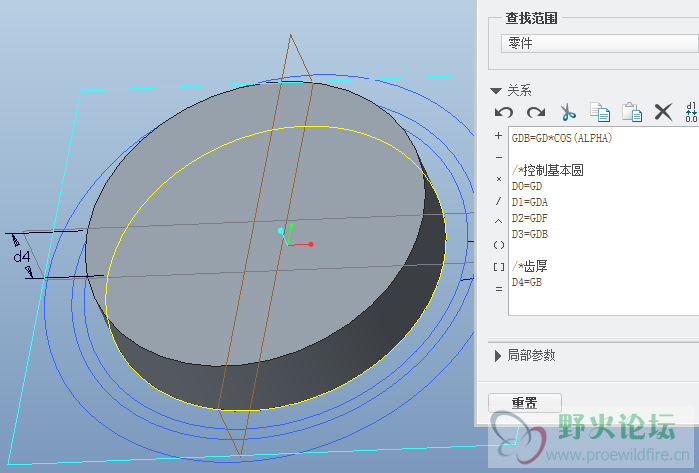Insert multiplication operator from side column
The height and width of the screenshot is (473, 699).
499,180
